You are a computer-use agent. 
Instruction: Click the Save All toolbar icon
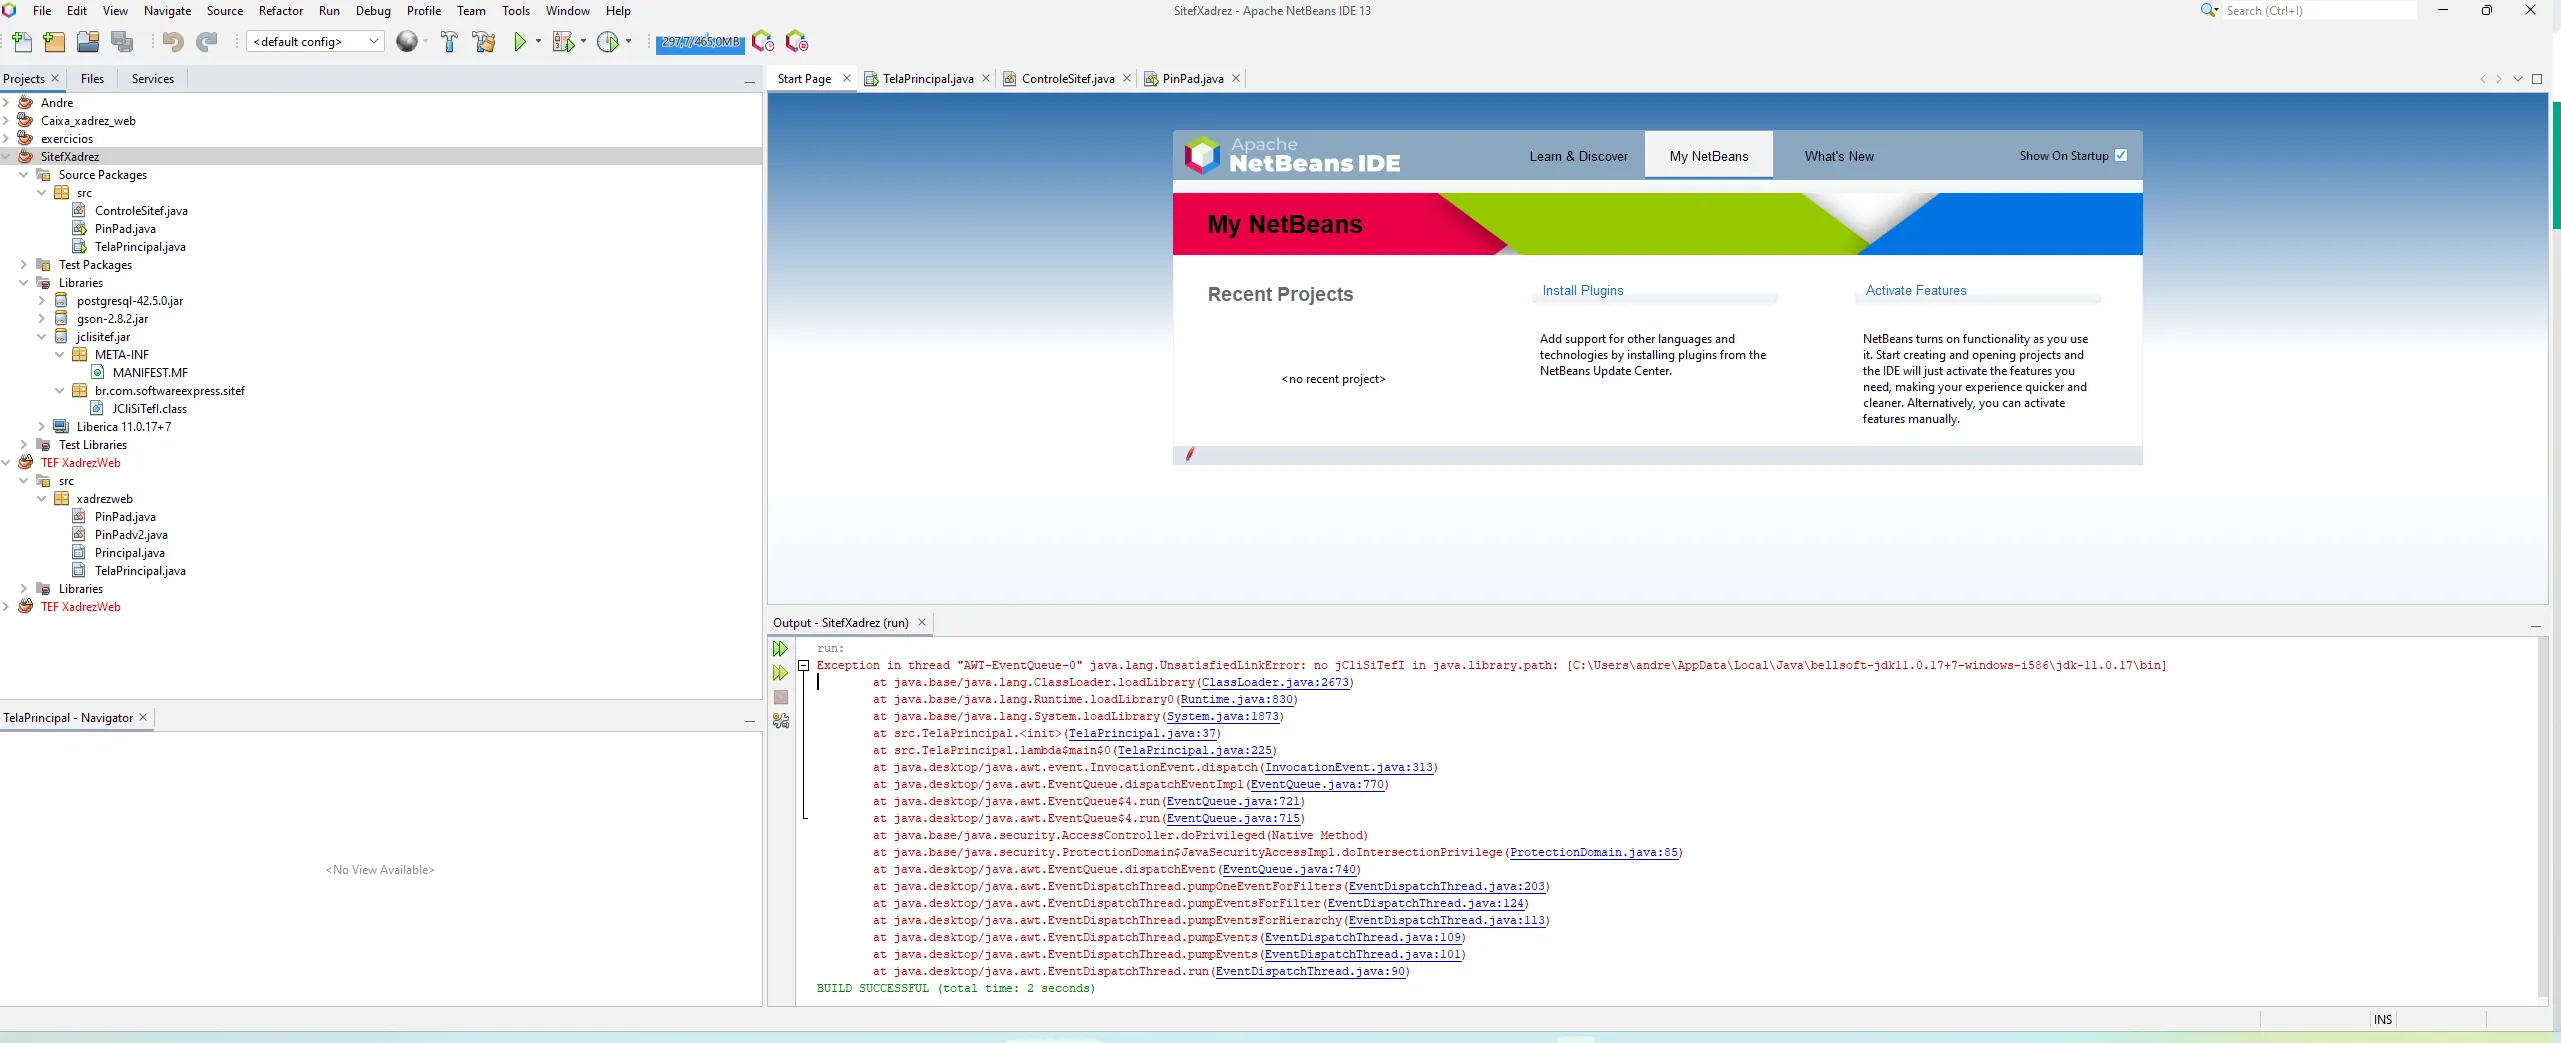[x=122, y=42]
